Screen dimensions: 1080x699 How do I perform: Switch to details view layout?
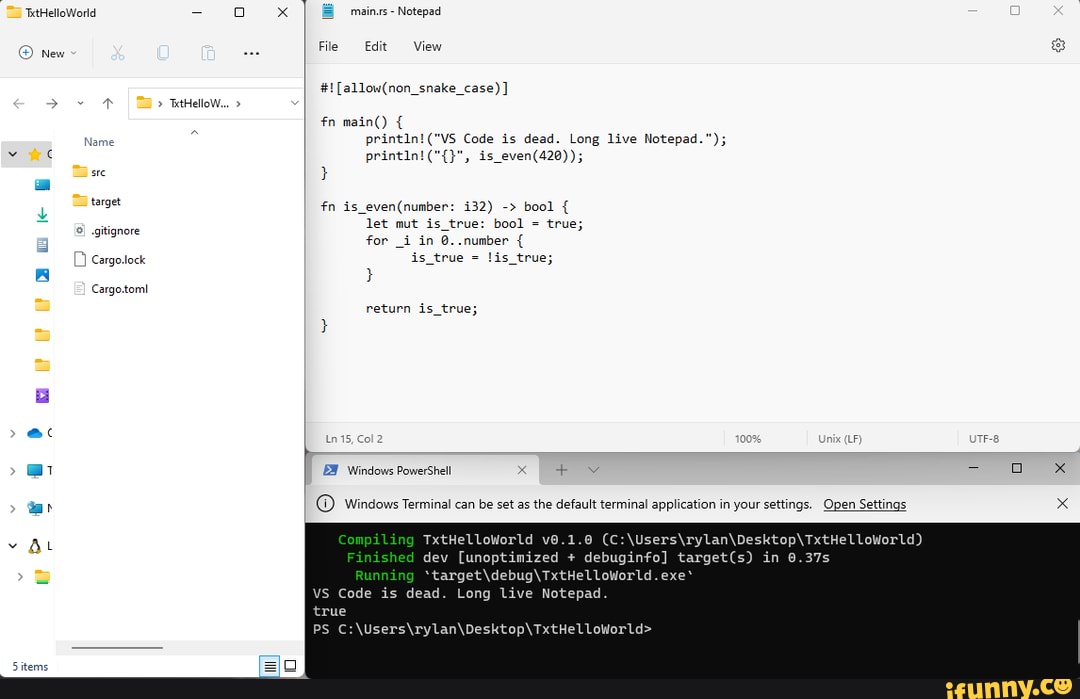(269, 666)
